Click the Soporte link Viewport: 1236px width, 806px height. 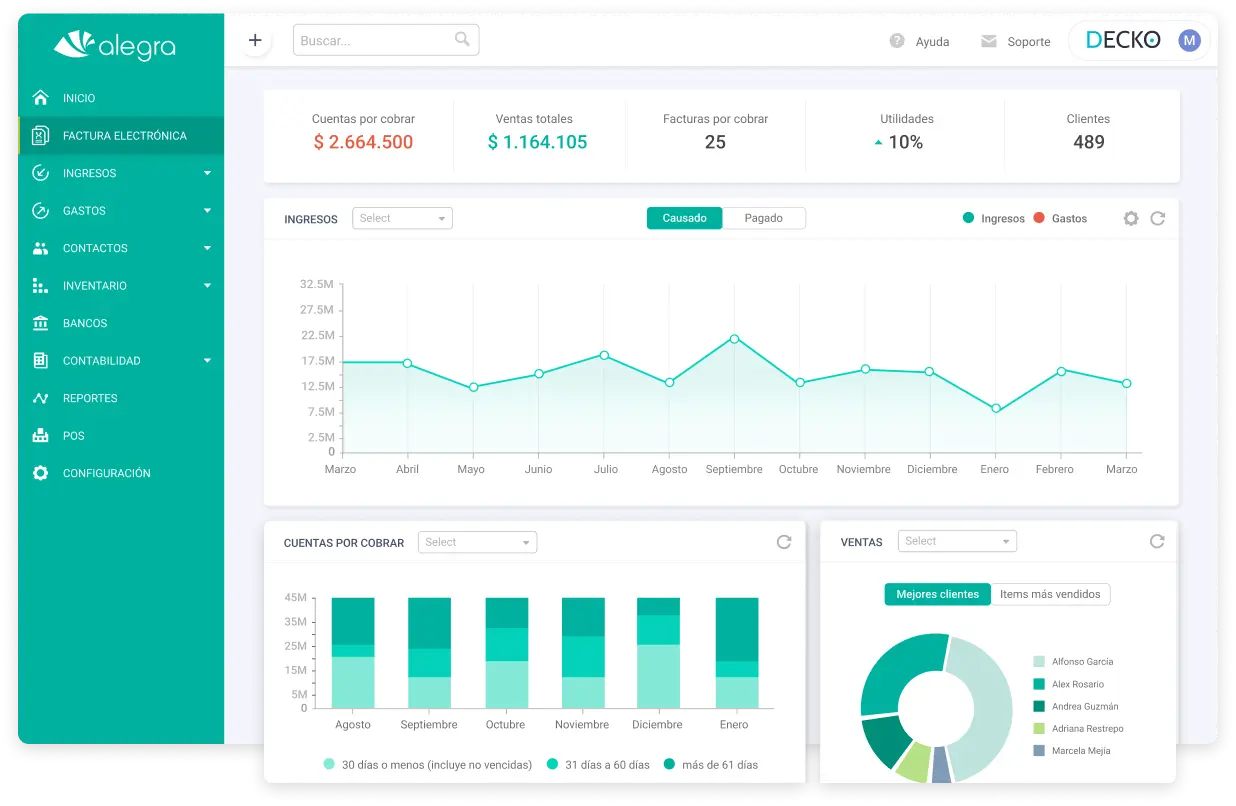click(1028, 42)
